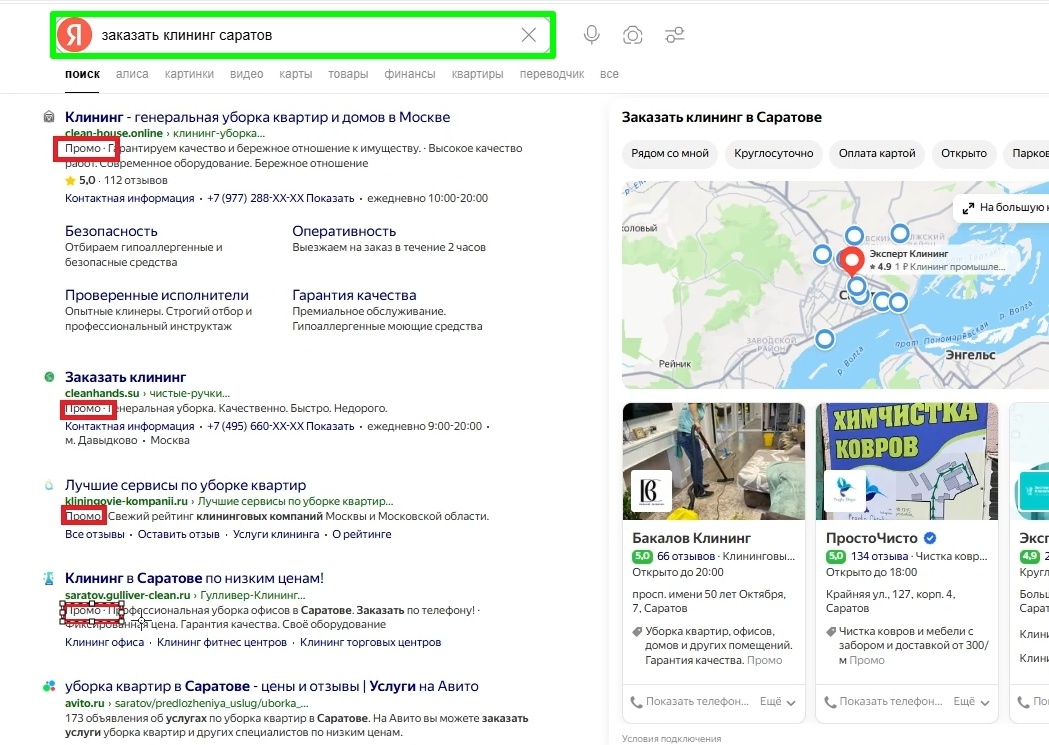Click expand arrows icon on map
Screen dimensions: 1049x745
(968, 208)
